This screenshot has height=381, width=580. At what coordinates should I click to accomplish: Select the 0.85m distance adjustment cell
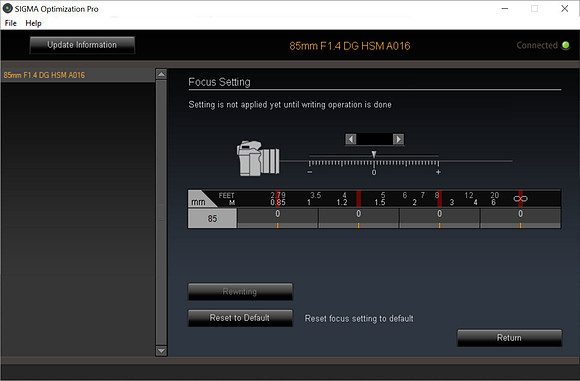tap(277, 218)
